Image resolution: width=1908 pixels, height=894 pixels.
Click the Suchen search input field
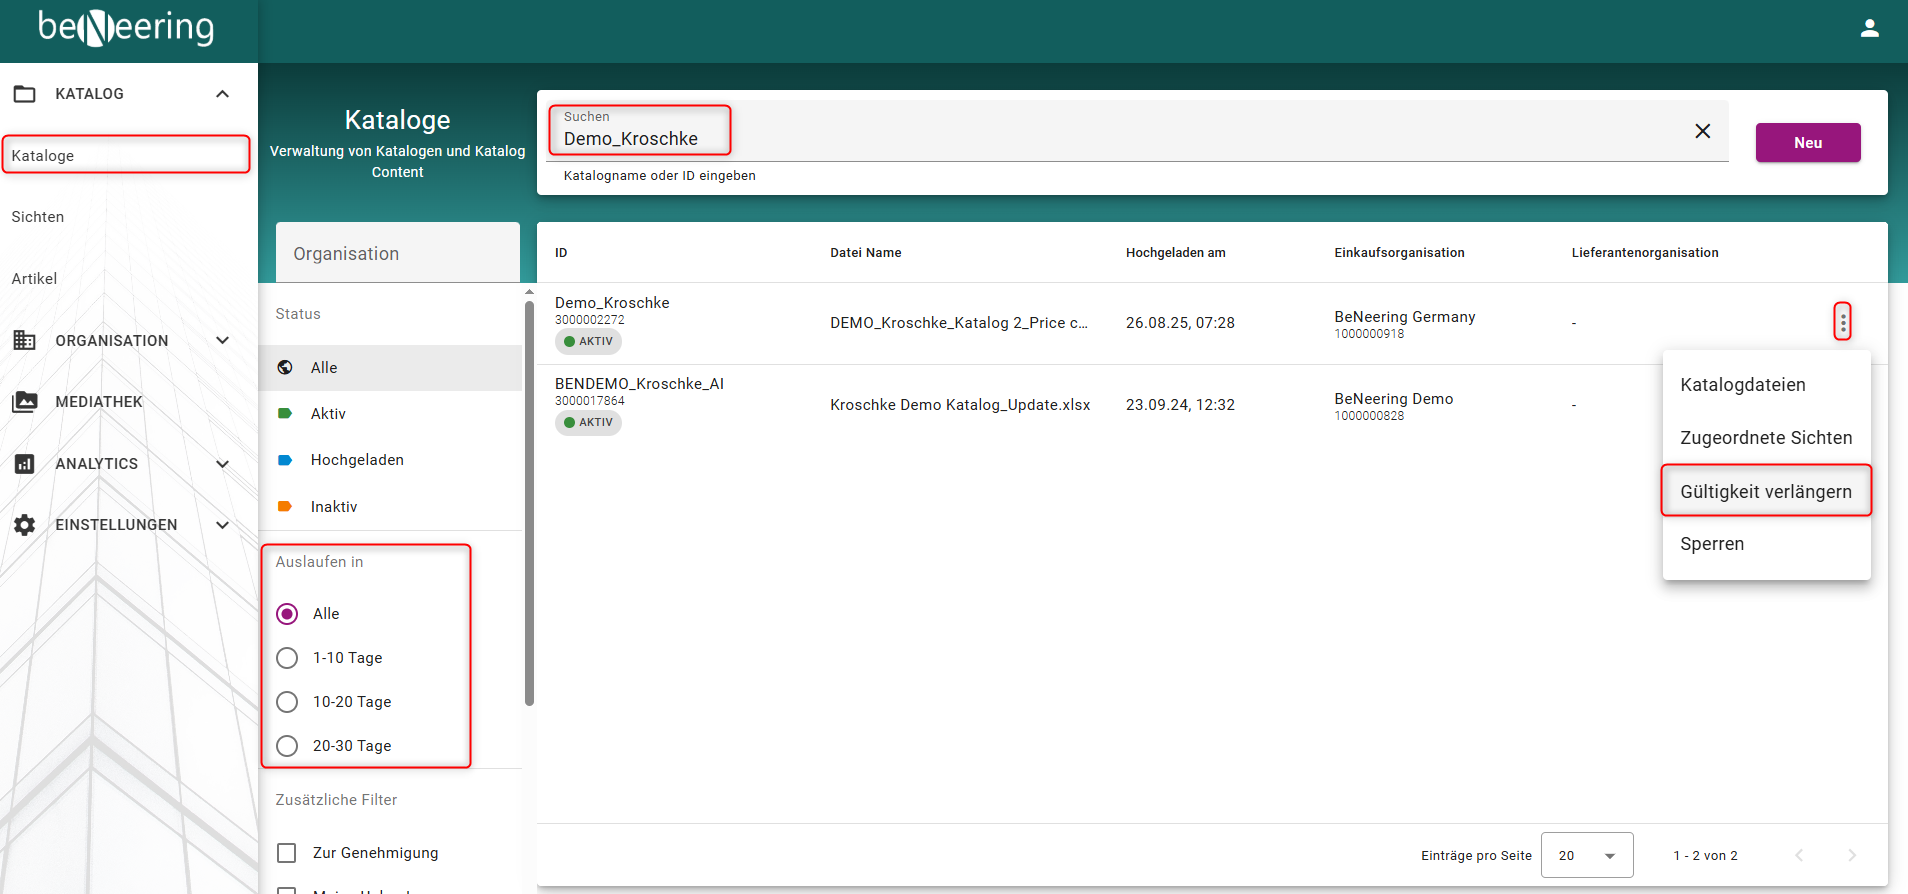(x=1100, y=138)
